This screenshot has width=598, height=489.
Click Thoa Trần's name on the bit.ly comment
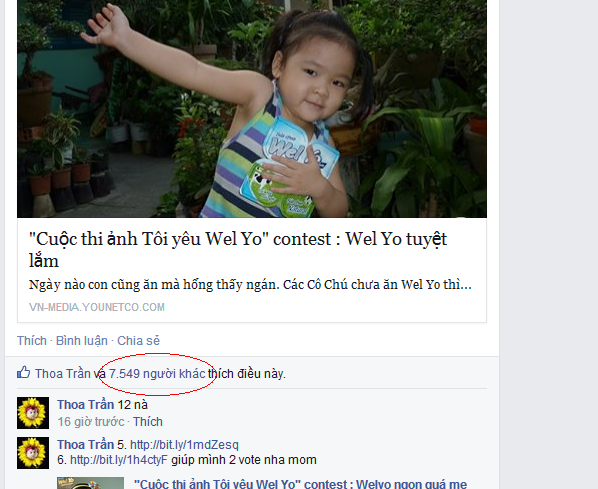(x=85, y=444)
